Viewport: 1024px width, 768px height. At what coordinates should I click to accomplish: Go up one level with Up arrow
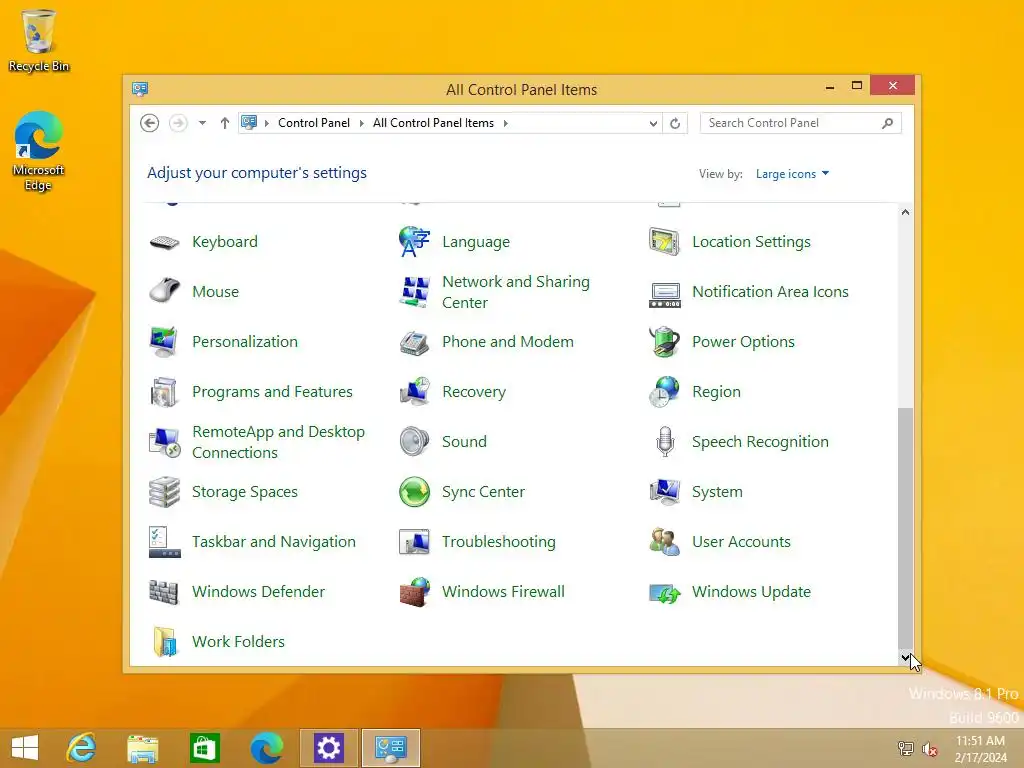225,123
